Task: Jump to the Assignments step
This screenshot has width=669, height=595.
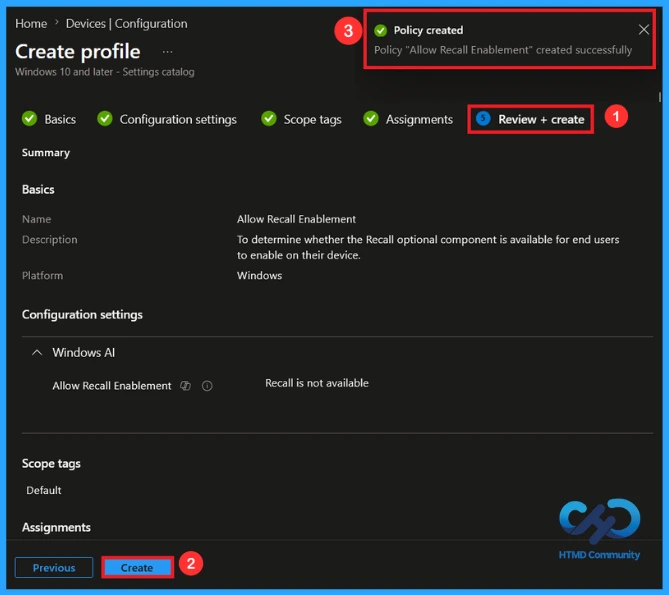Action: tap(408, 119)
